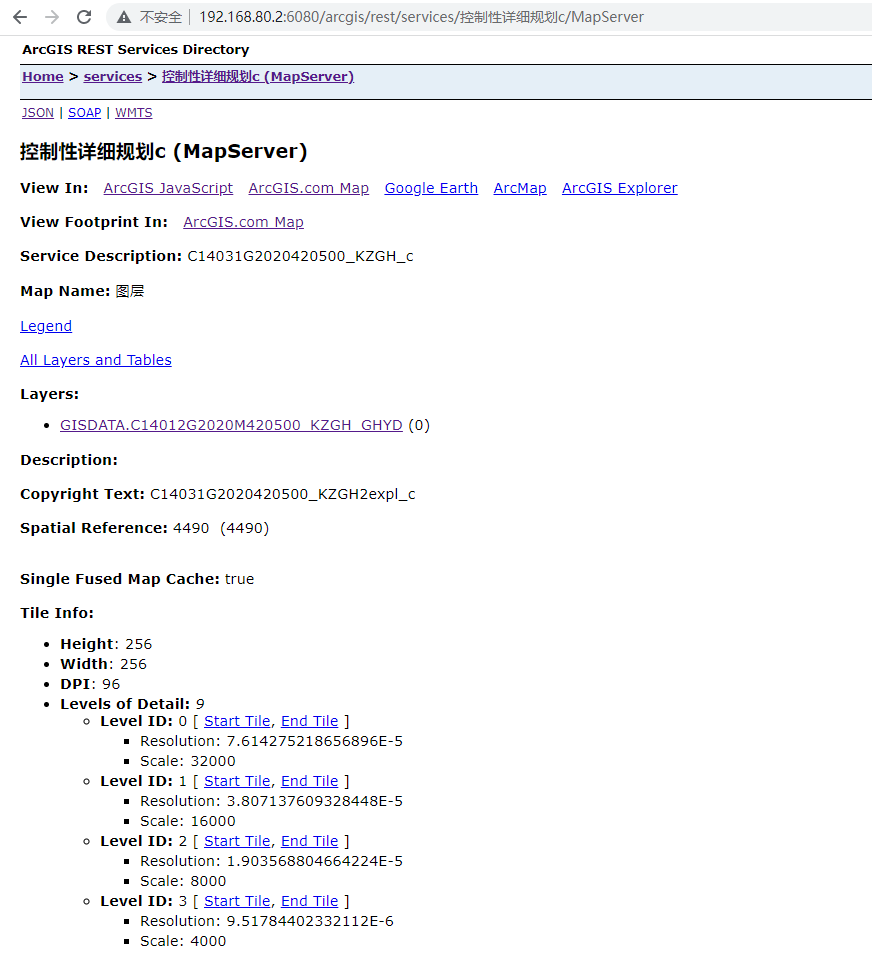Open End Tile for Level ID 0
The width and height of the screenshot is (872, 953).
[309, 721]
